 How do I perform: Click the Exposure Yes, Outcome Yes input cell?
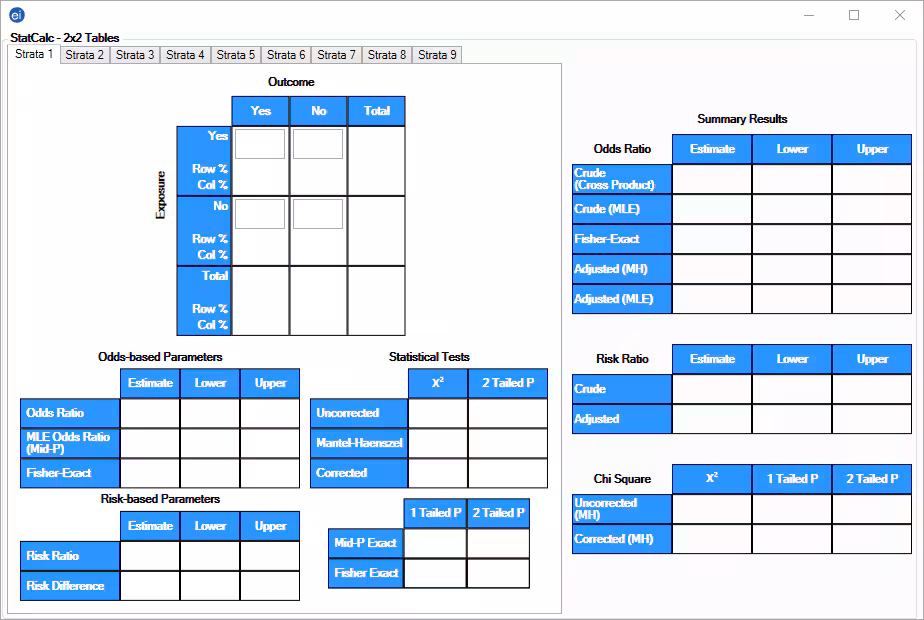[260, 143]
